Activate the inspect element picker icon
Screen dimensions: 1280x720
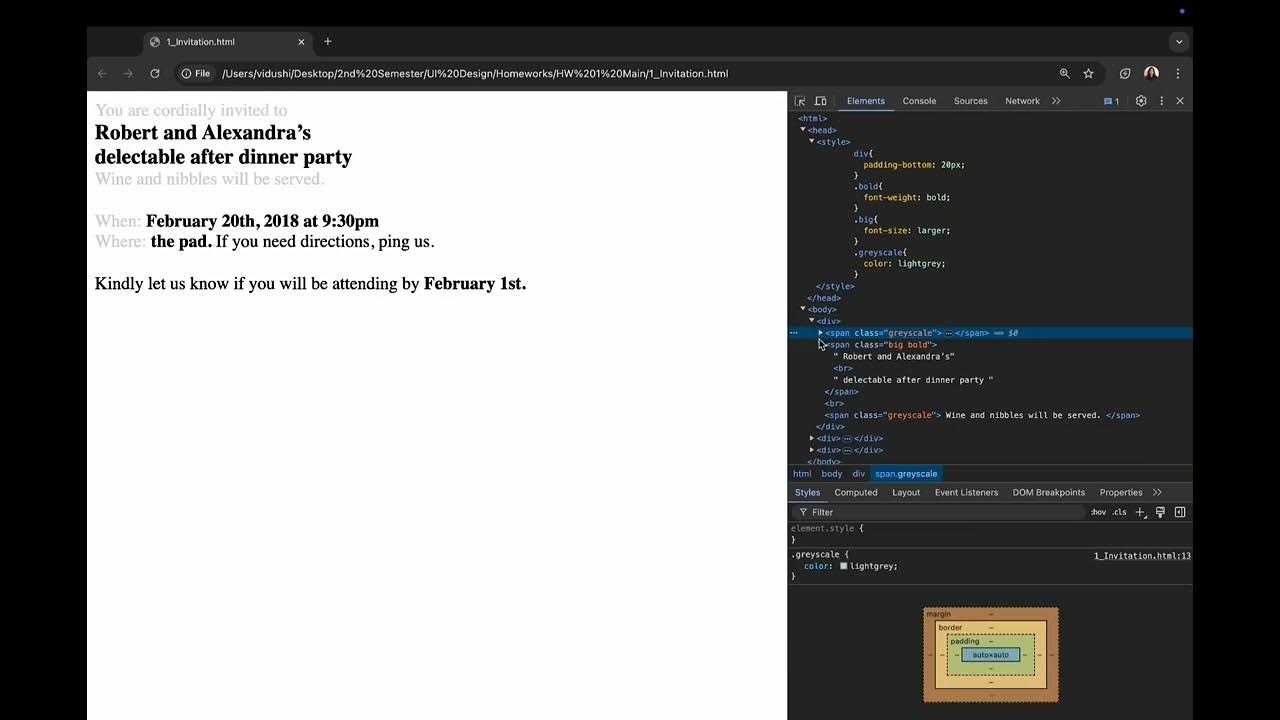pyautogui.click(x=800, y=101)
